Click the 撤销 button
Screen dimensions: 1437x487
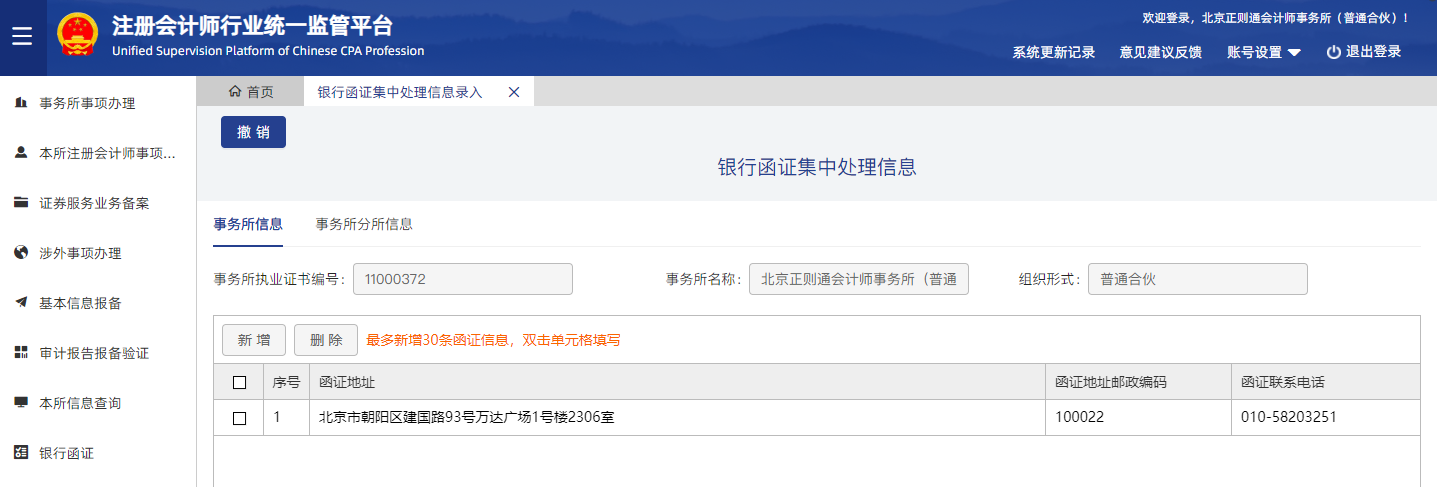click(253, 132)
